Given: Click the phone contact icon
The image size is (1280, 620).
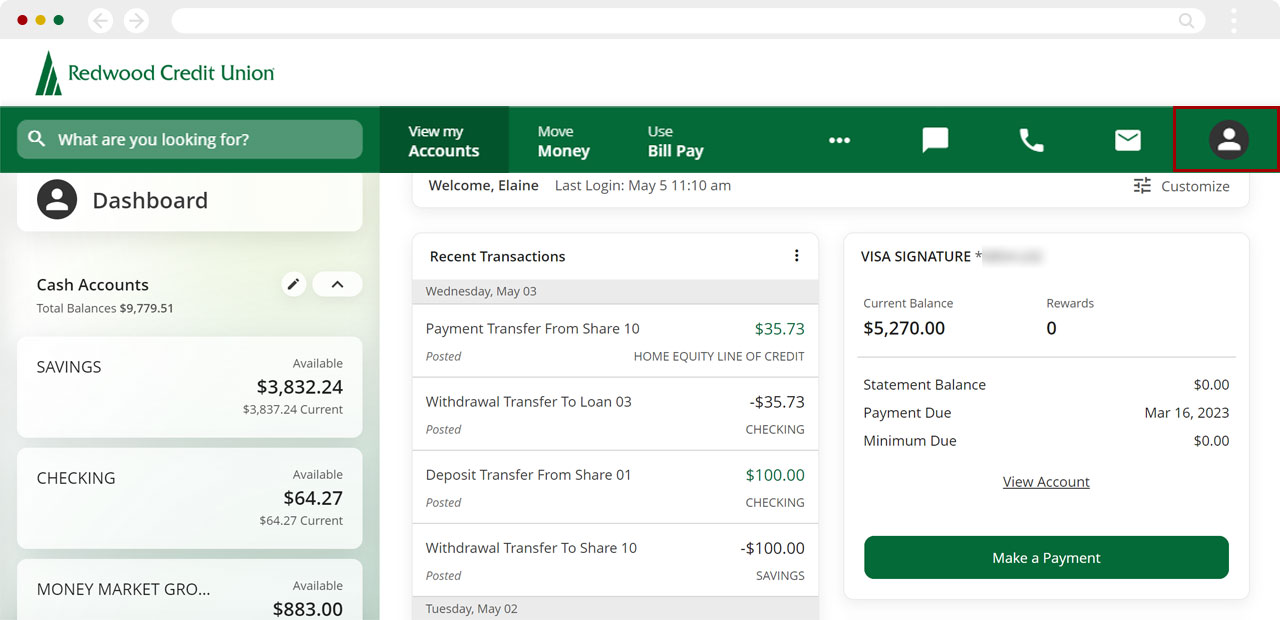Looking at the screenshot, I should pos(1031,140).
